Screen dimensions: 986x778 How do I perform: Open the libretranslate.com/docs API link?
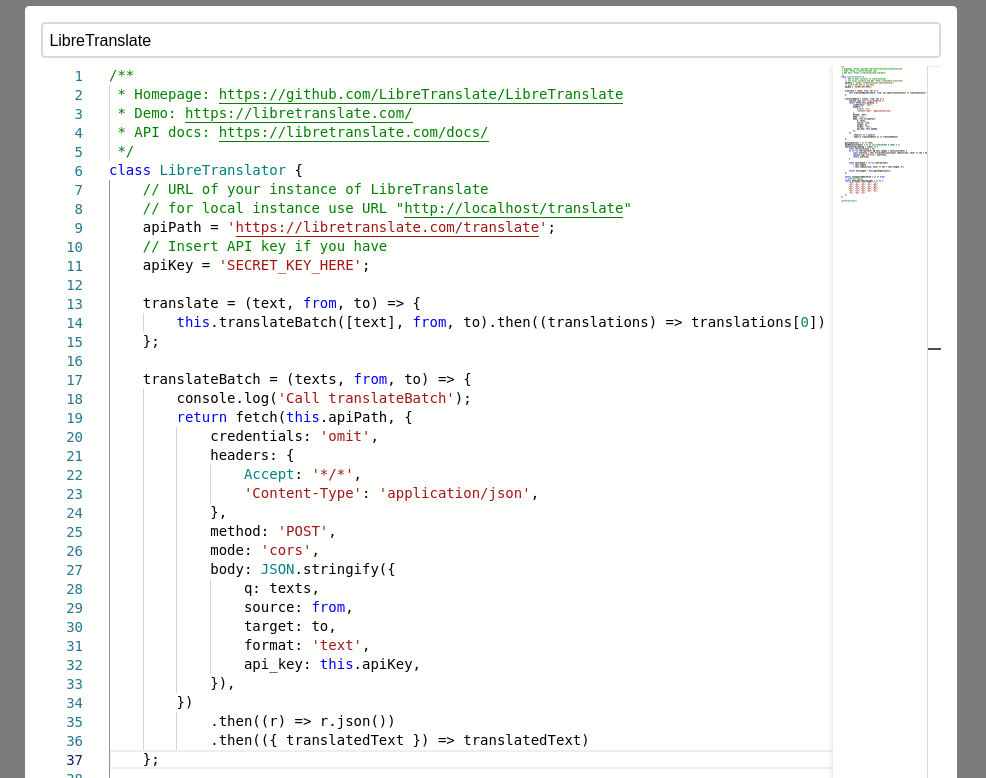[353, 132]
